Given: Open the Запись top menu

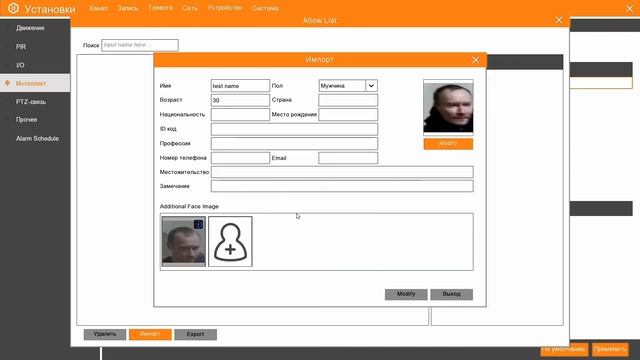Looking at the screenshot, I should click(x=128, y=8).
